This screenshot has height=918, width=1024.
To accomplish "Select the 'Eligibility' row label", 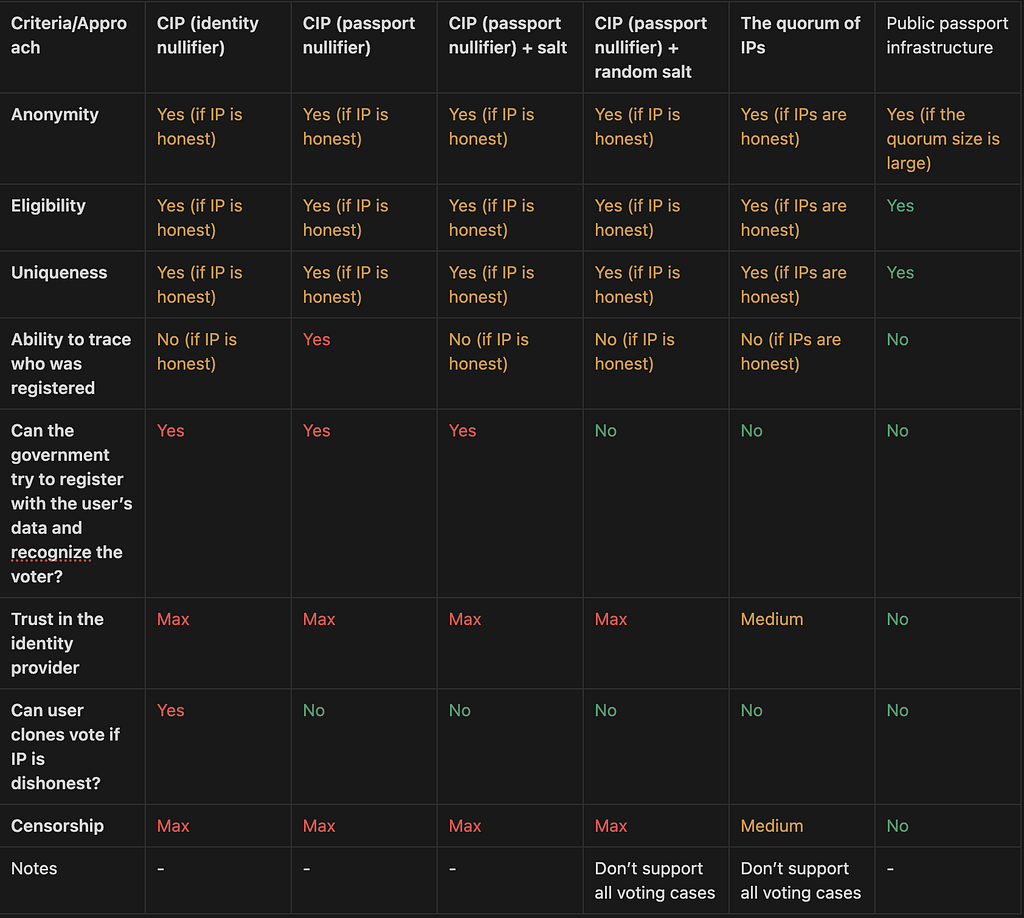I will click(48, 206).
